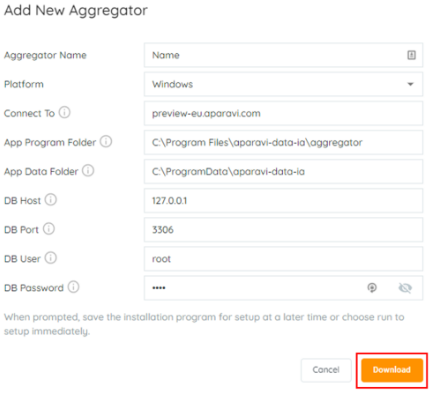Click the DB Host field showing 127.0.0.1
This screenshot has width=432, height=393.
[283, 201]
